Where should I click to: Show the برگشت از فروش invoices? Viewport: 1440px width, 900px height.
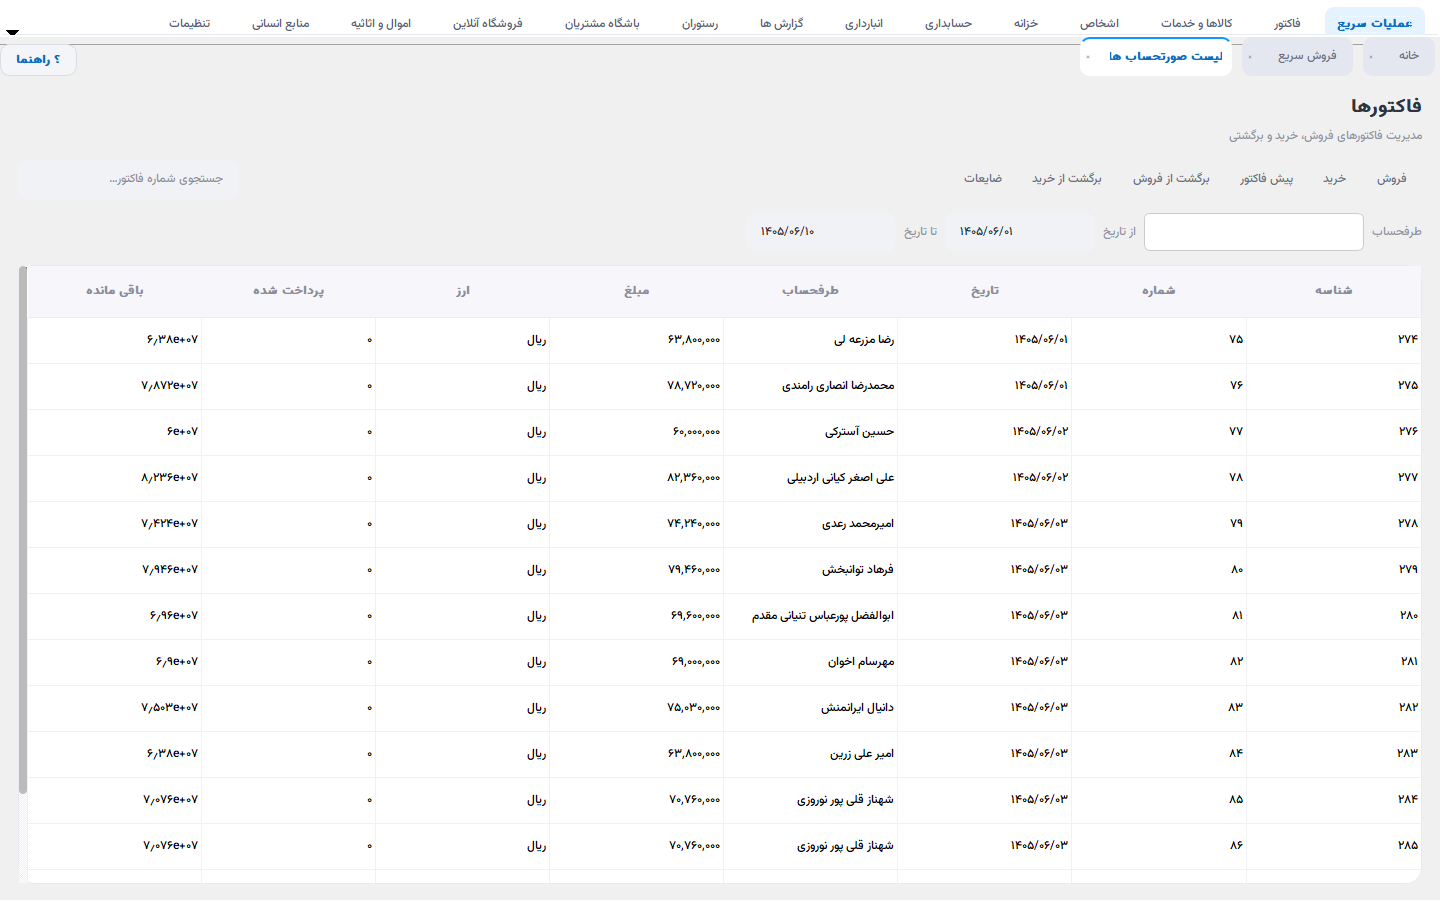[1171, 179]
